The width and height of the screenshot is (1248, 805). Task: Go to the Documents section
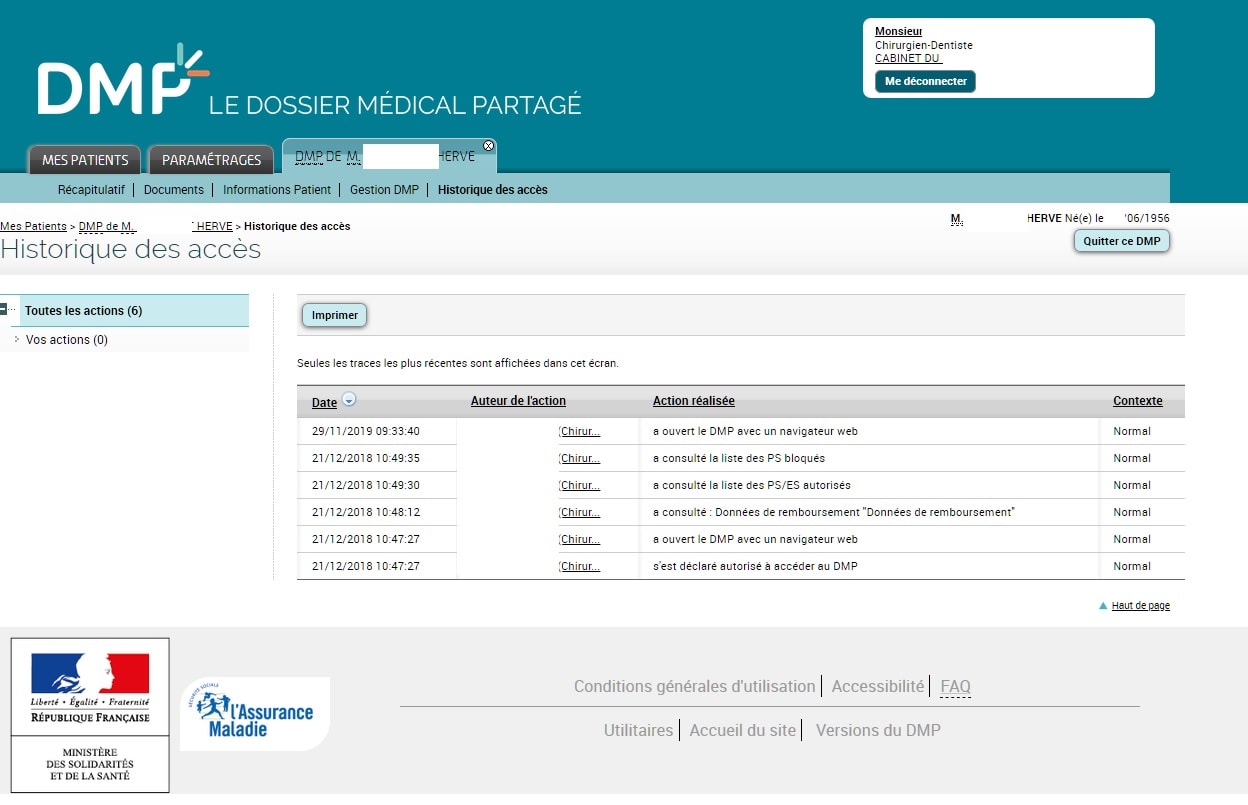click(173, 190)
